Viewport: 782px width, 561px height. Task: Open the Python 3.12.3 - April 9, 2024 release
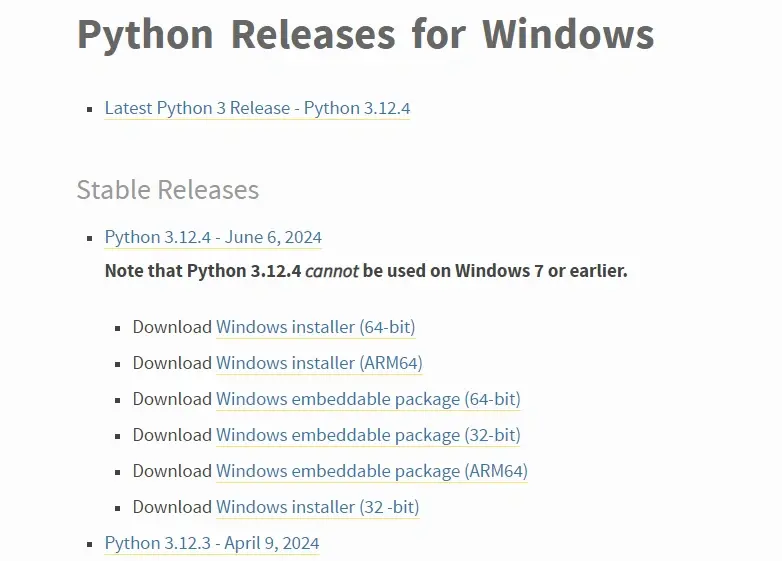pos(212,543)
